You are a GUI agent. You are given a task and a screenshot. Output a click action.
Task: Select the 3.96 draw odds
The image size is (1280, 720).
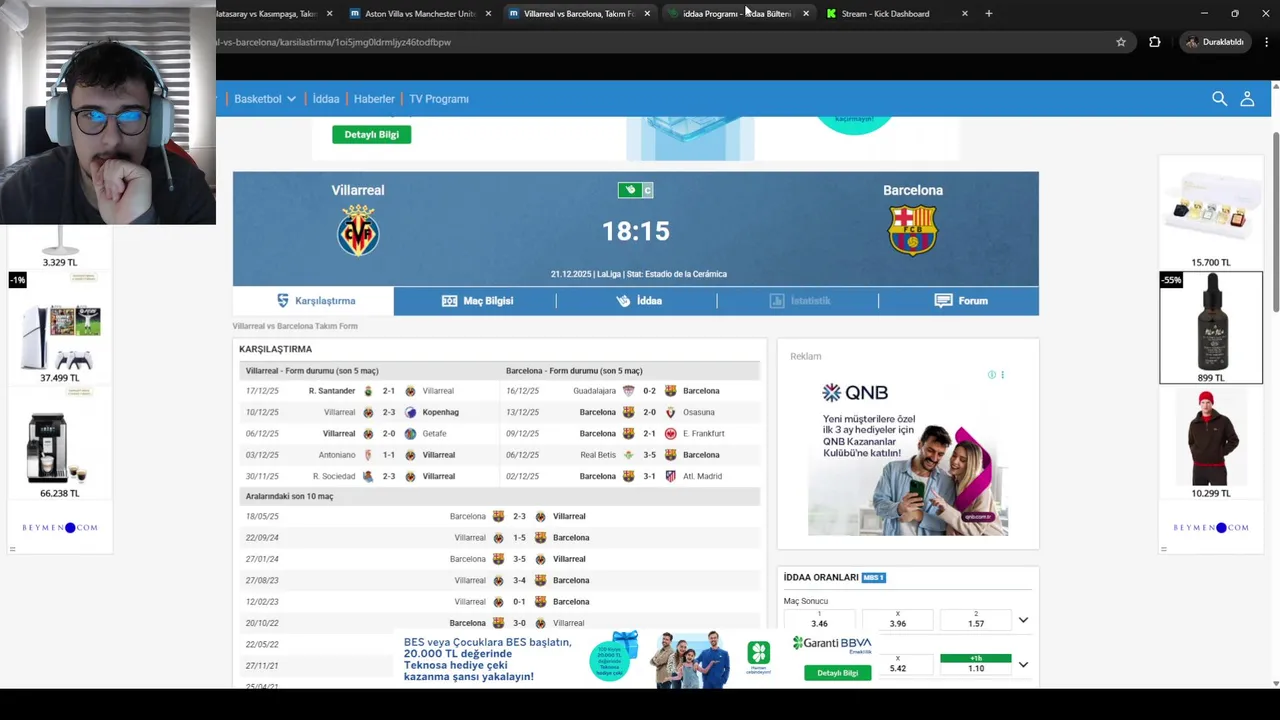click(898, 620)
